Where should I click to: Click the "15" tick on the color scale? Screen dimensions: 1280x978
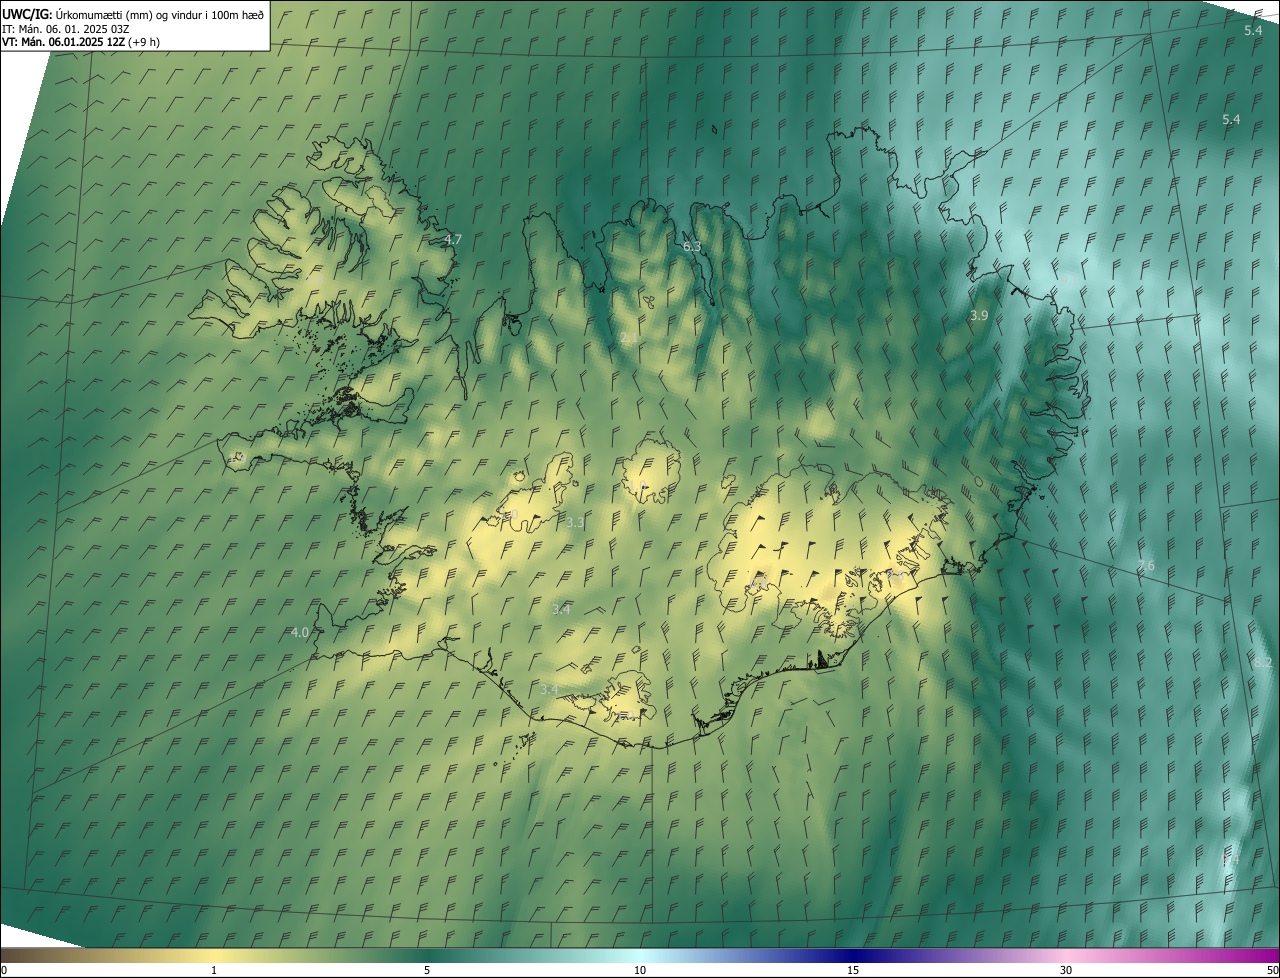pyautogui.click(x=853, y=970)
